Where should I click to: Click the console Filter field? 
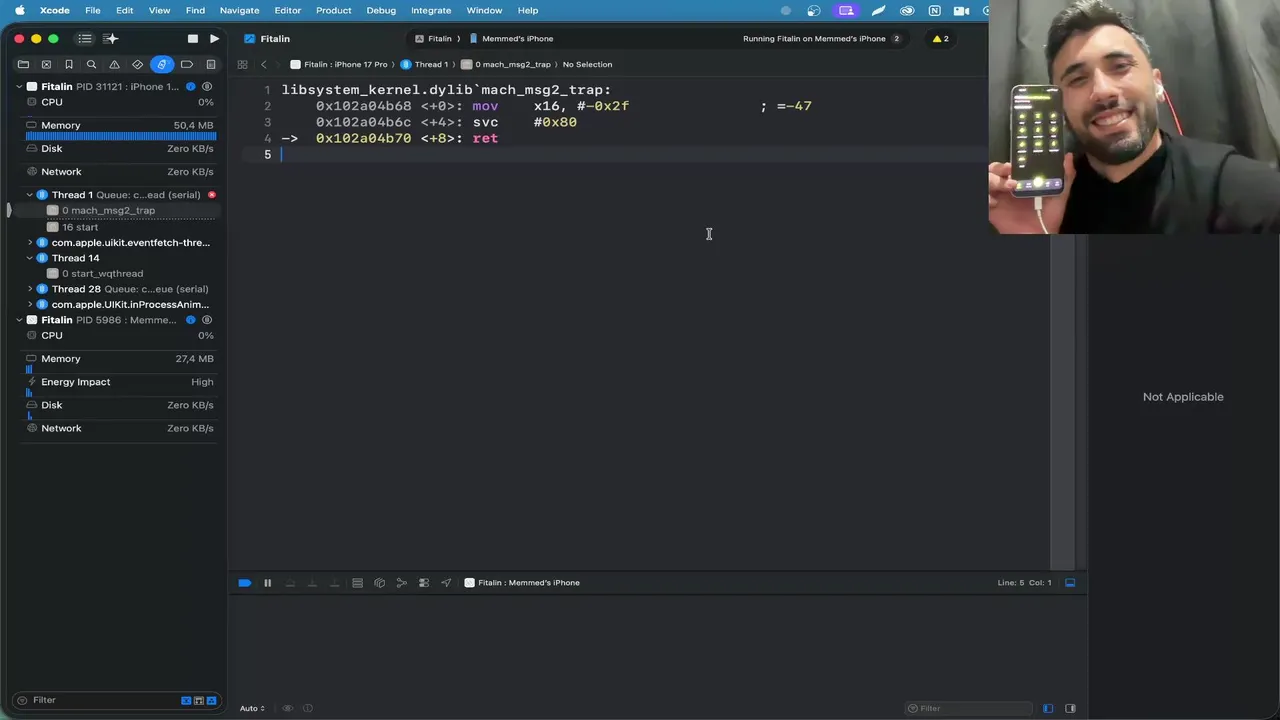point(970,708)
